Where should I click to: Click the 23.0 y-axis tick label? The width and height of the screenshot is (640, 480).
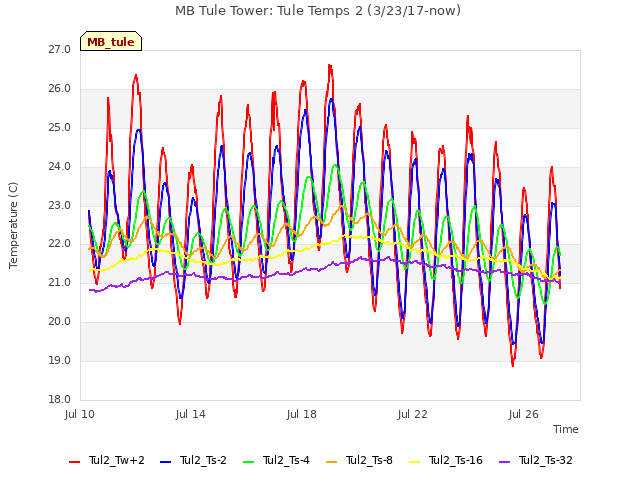tap(60, 205)
